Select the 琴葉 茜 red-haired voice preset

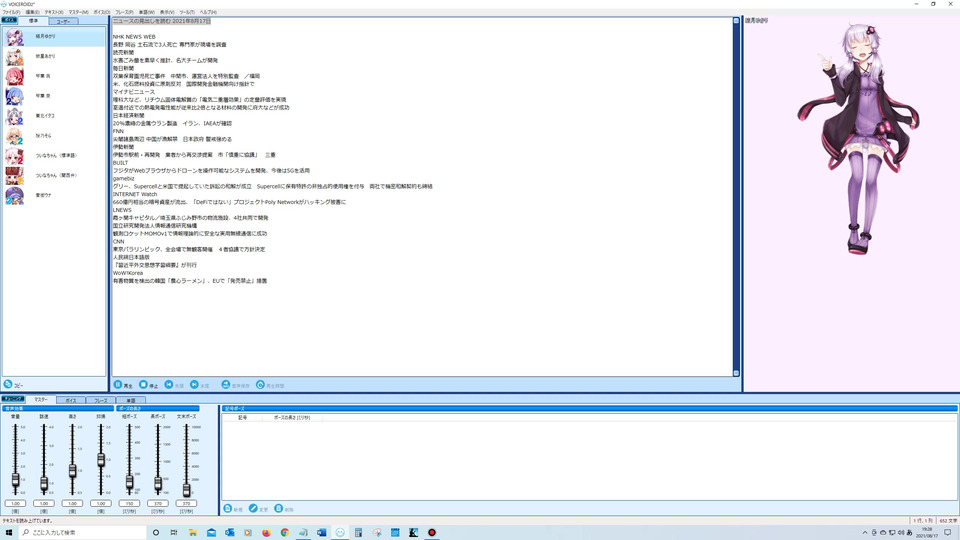pyautogui.click(x=54, y=76)
